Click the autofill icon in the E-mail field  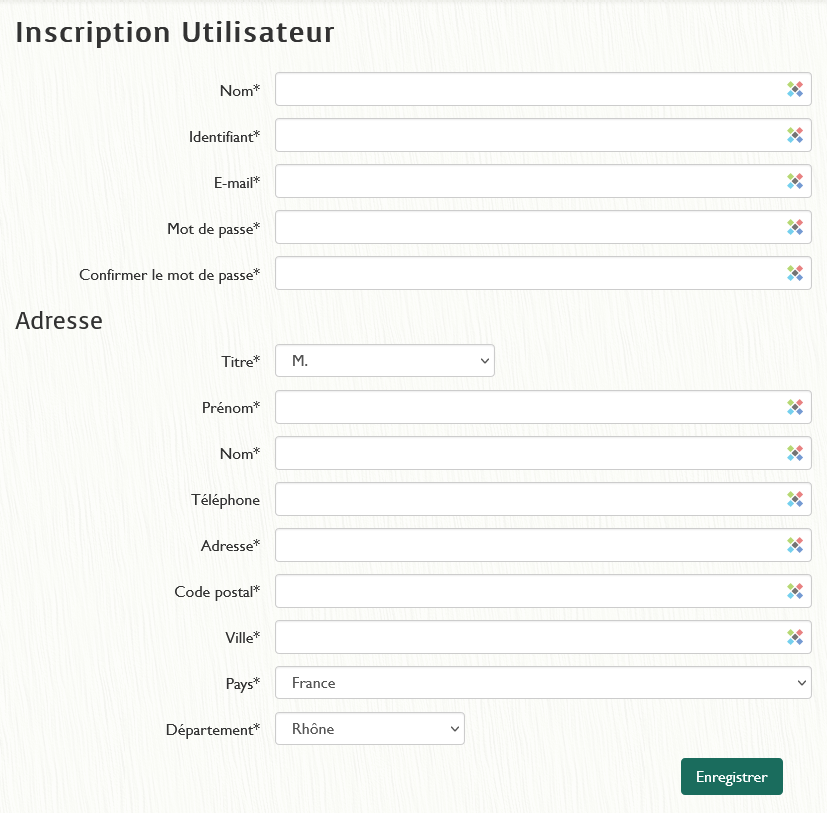point(795,181)
